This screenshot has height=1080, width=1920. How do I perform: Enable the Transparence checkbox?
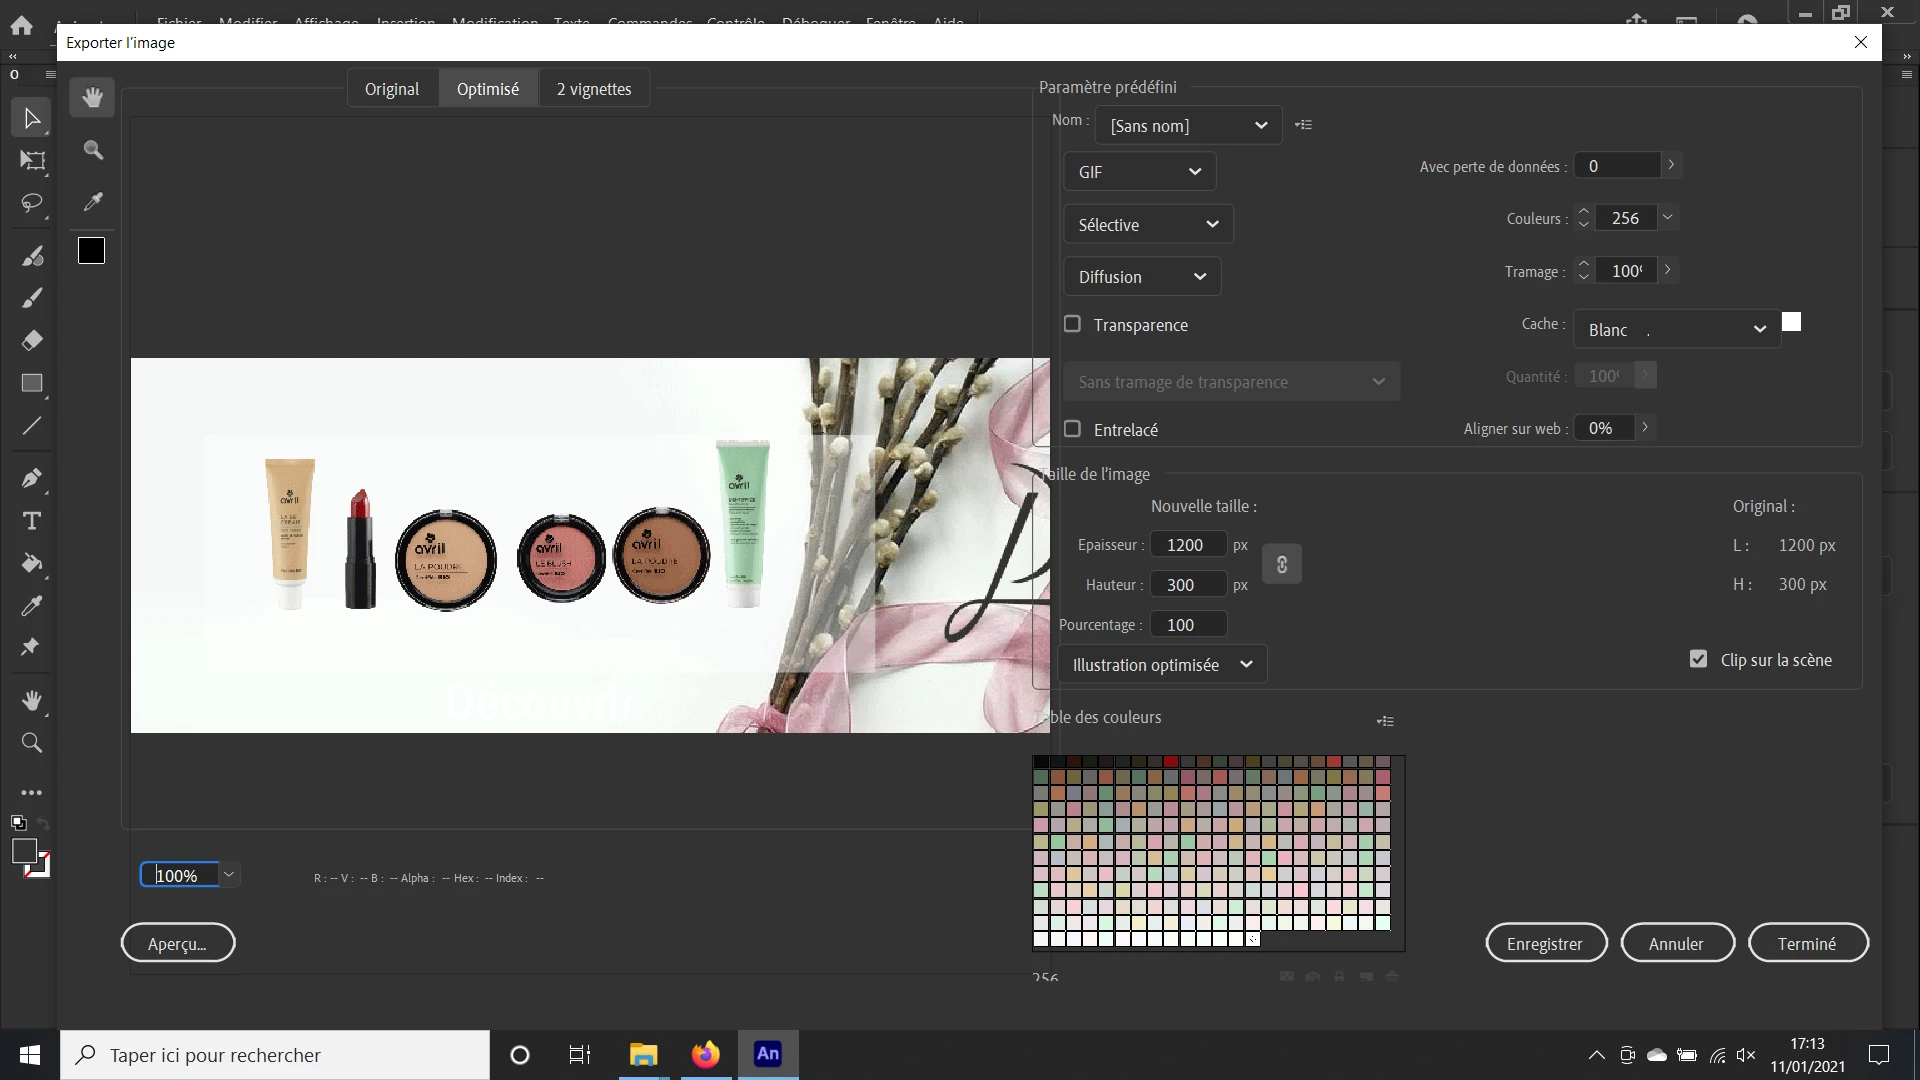tap(1073, 324)
